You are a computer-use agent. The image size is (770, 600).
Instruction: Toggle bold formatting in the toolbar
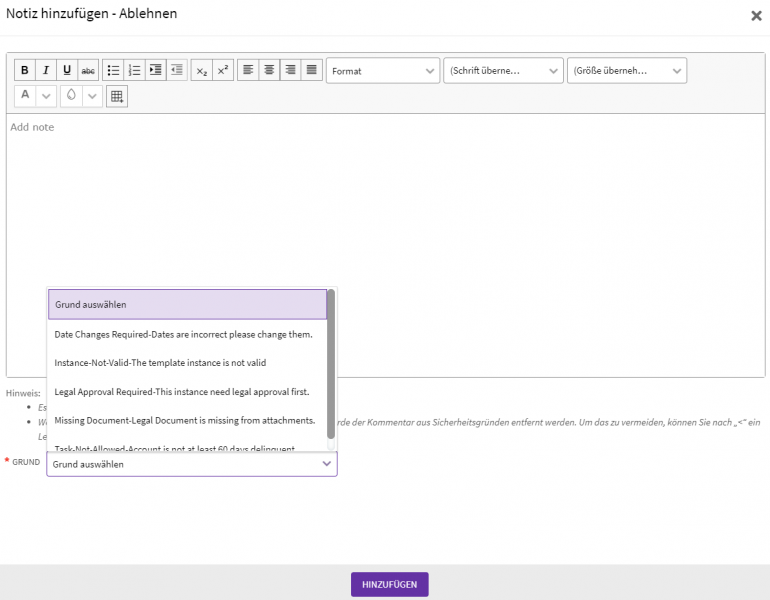click(x=25, y=70)
